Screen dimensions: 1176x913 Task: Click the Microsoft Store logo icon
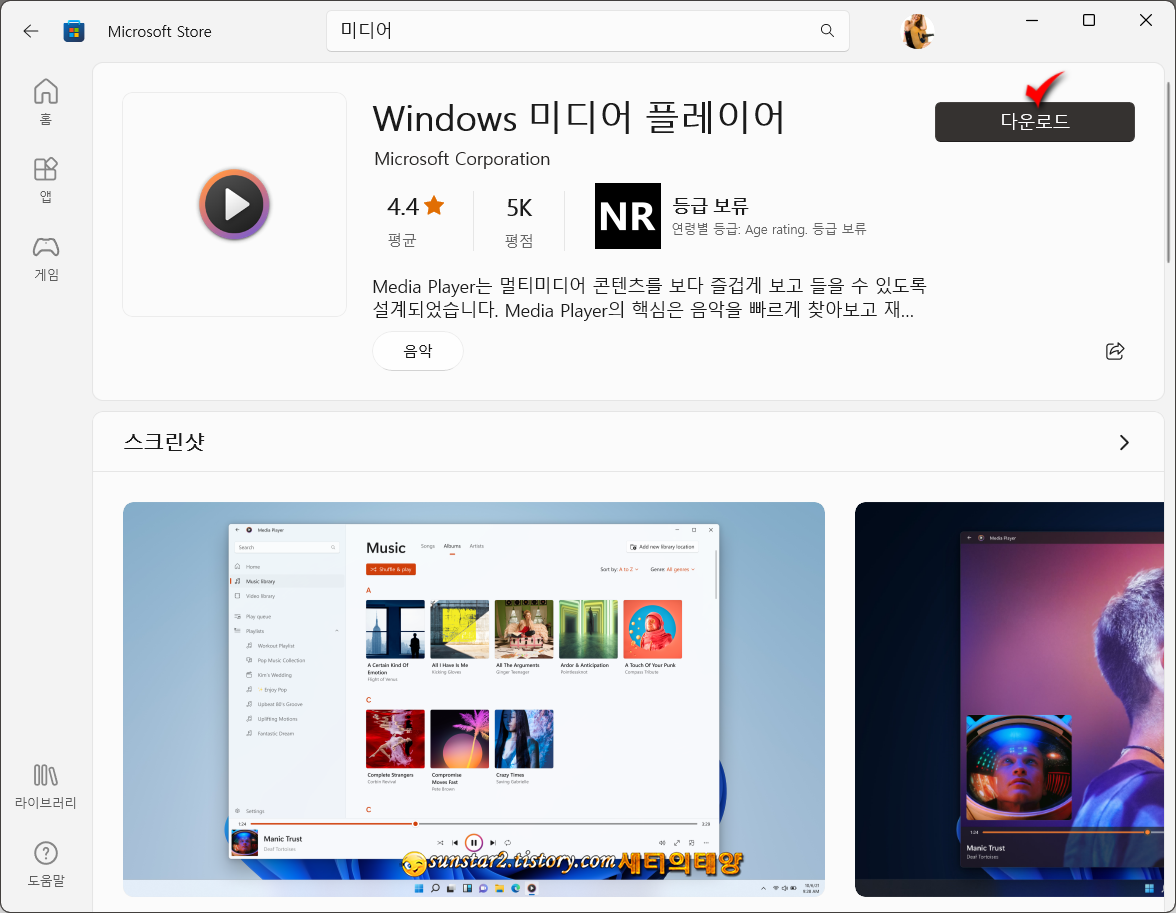click(74, 31)
